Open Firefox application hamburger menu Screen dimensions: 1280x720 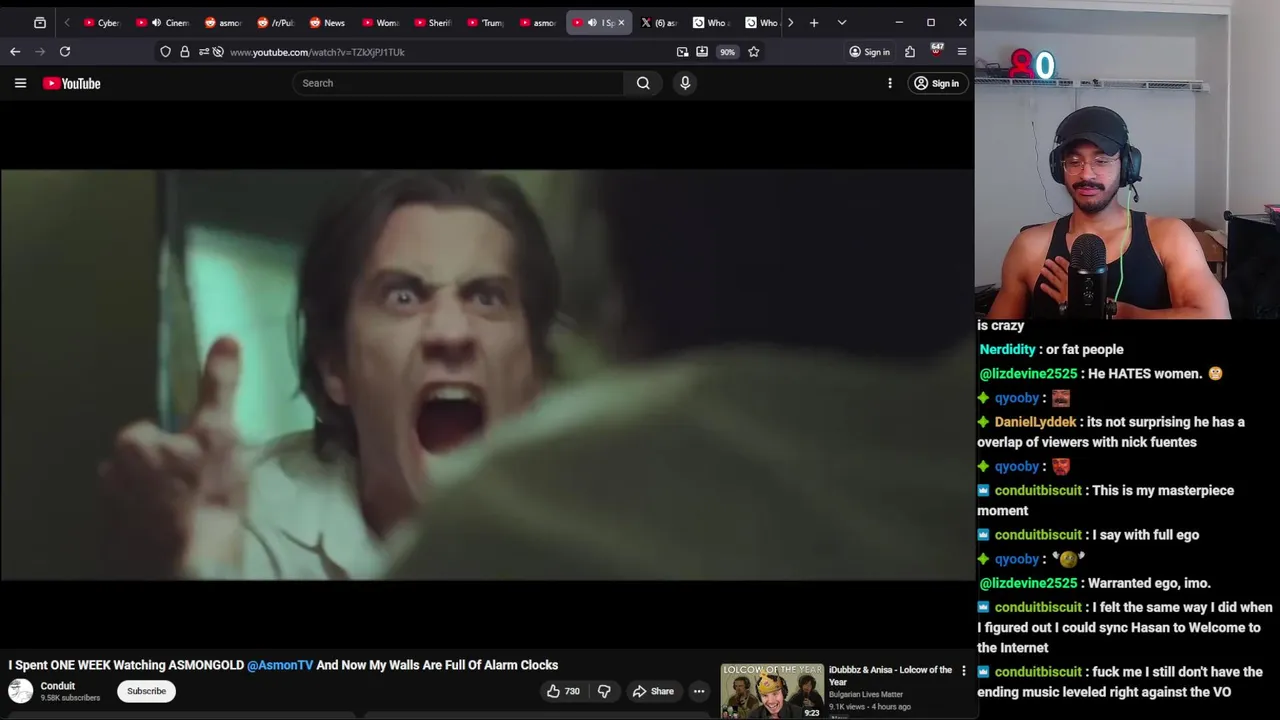click(962, 52)
